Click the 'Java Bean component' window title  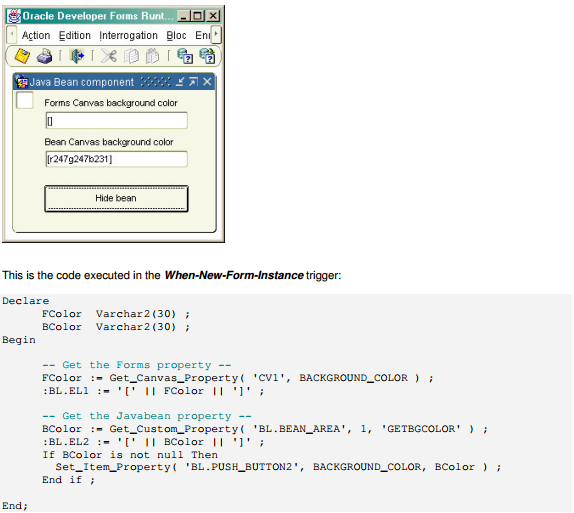(x=82, y=82)
